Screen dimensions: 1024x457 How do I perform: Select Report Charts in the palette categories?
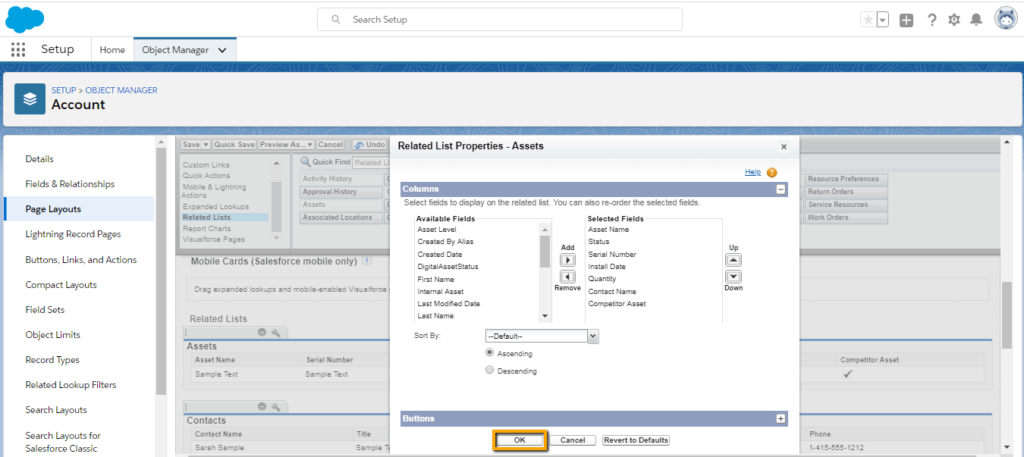coord(206,228)
